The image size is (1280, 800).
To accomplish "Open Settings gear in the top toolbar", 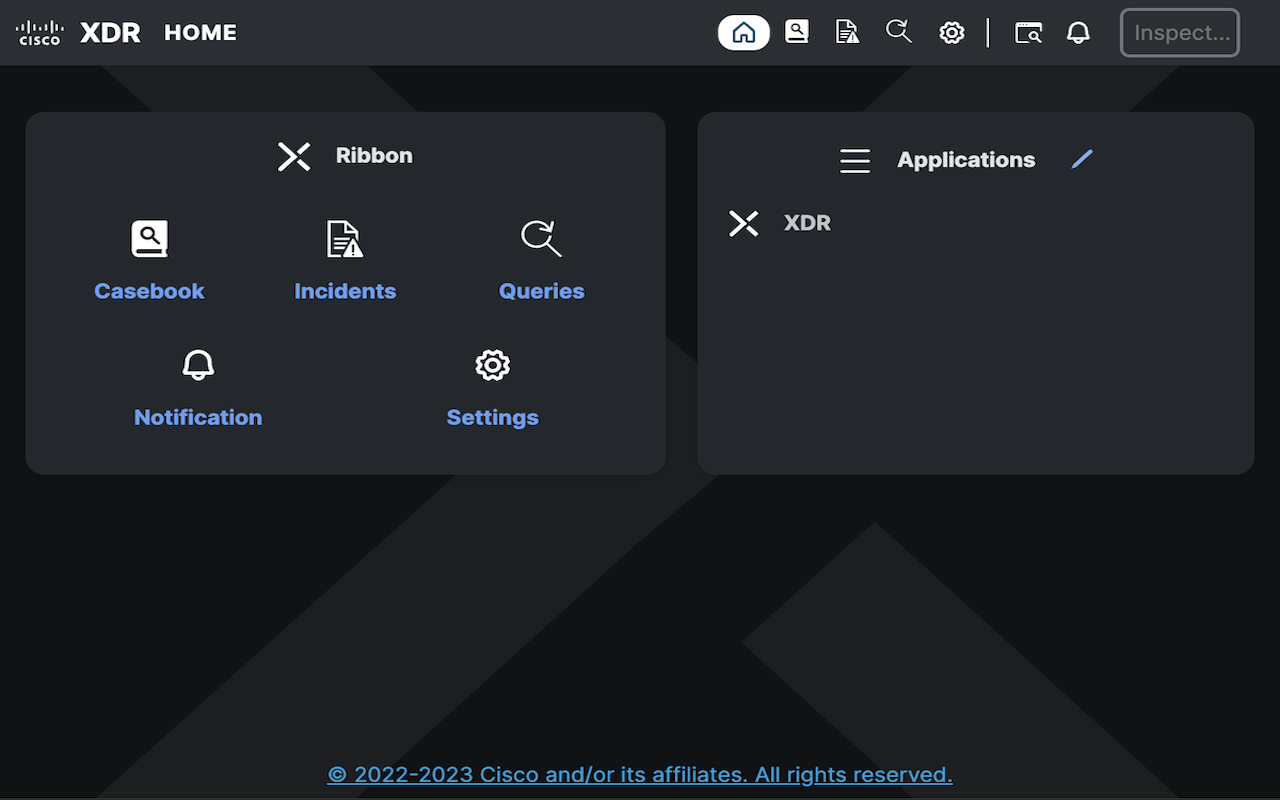I will coord(952,33).
